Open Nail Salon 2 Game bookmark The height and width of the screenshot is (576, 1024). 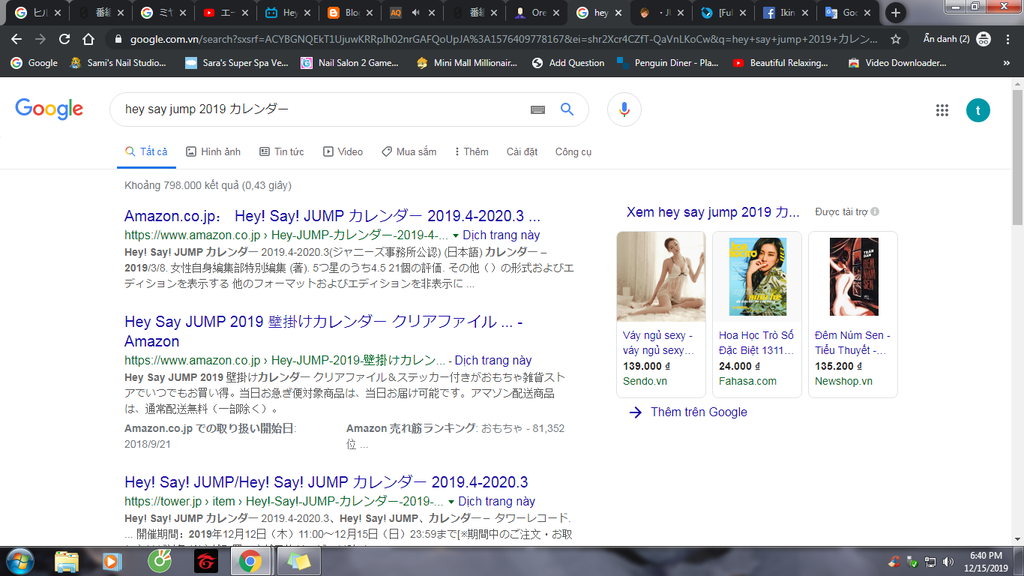[349, 63]
